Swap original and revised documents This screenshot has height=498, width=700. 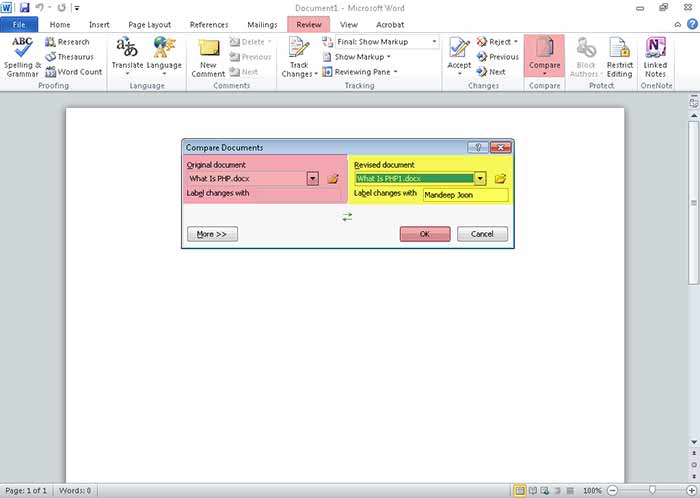(x=347, y=217)
